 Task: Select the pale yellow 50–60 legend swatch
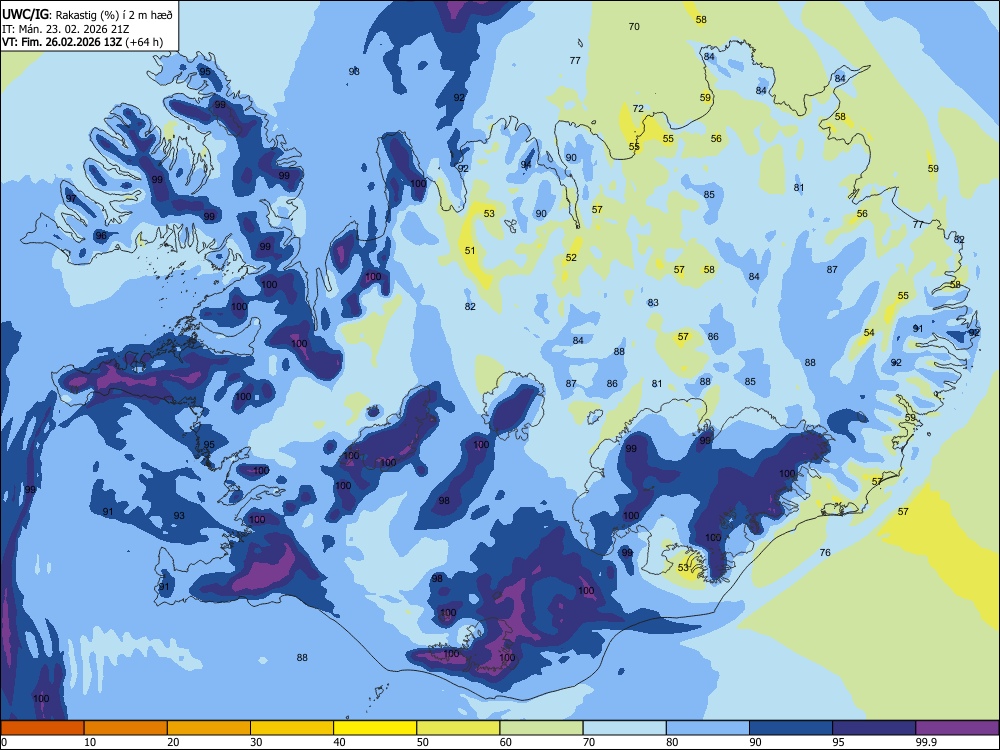(x=458, y=728)
